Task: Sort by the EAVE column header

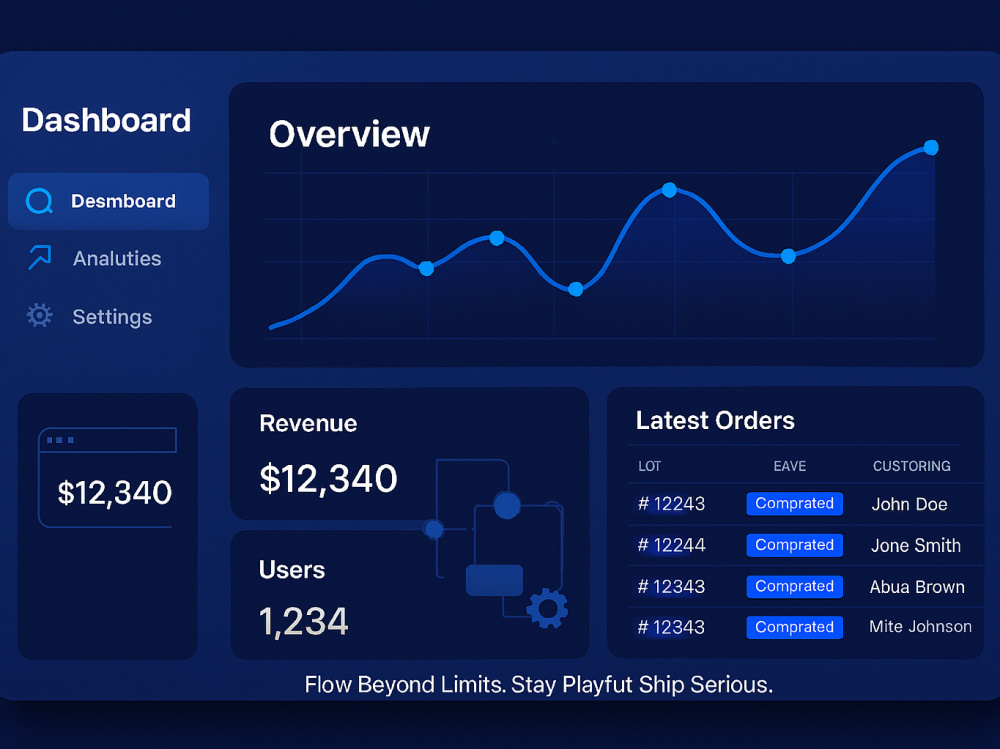Action: click(790, 466)
